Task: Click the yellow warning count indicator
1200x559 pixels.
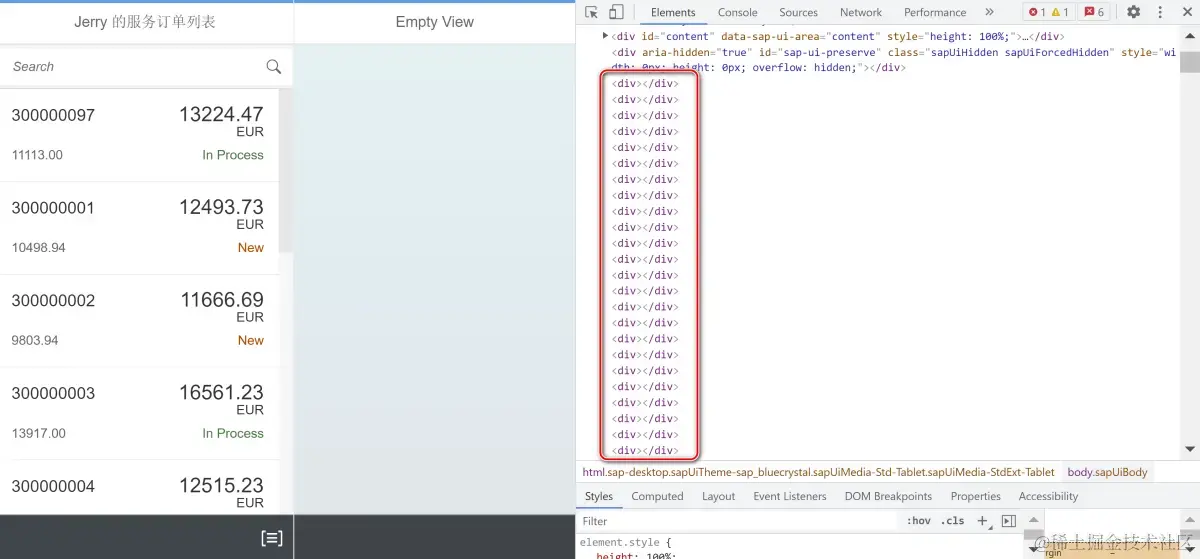Action: point(1059,12)
